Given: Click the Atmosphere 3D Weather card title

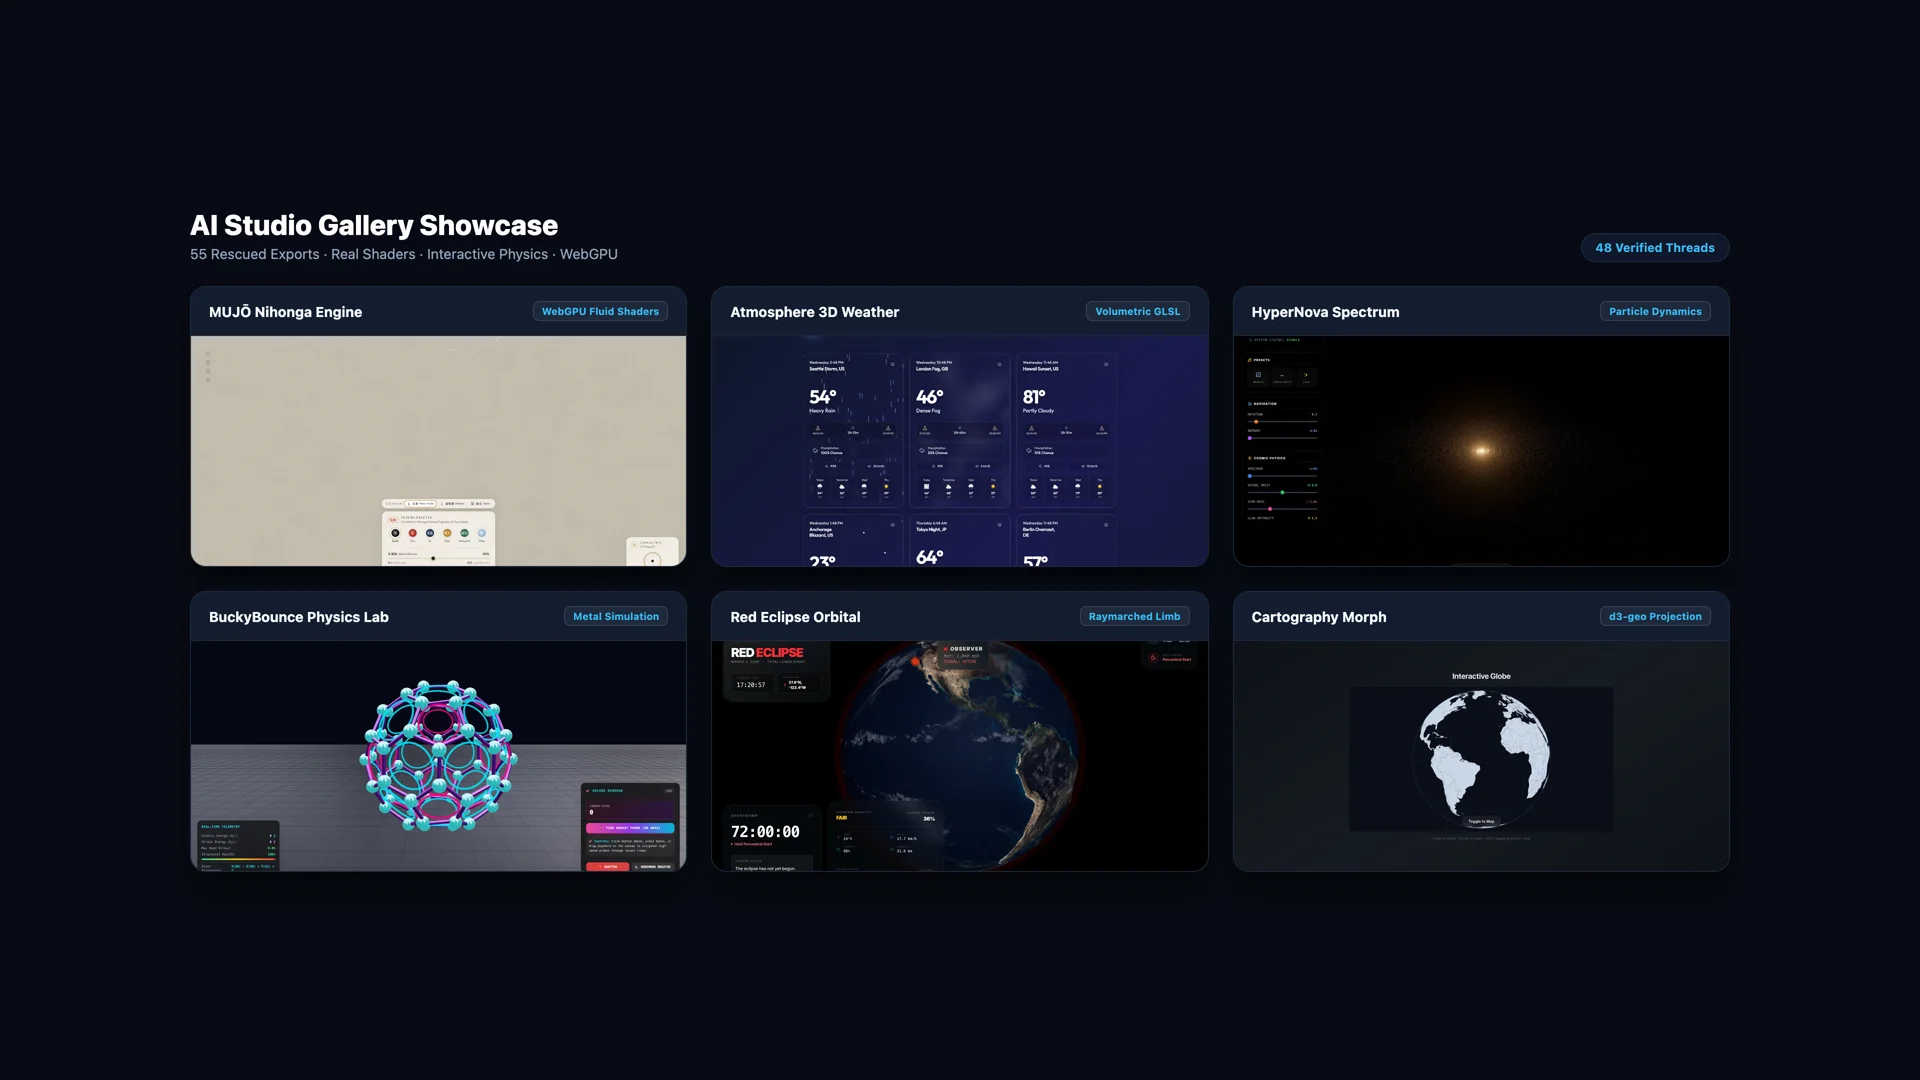Looking at the screenshot, I should click(814, 312).
